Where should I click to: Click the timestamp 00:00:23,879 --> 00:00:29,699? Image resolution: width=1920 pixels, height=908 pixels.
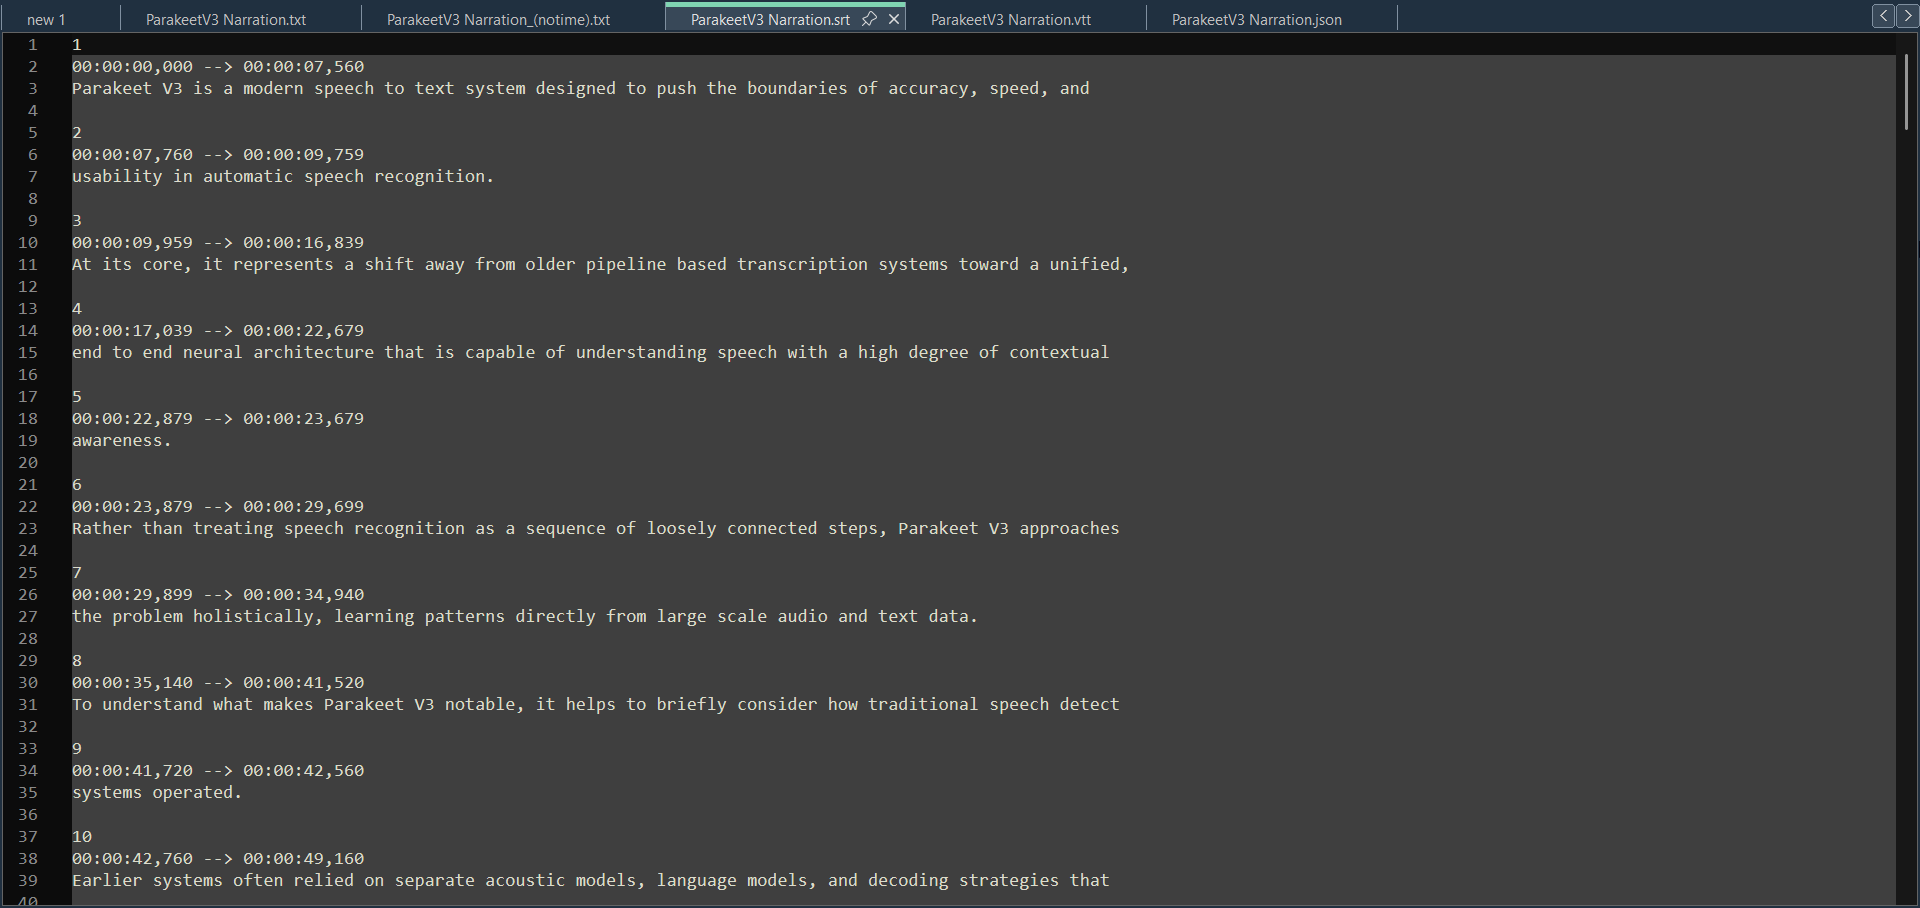pos(218,507)
